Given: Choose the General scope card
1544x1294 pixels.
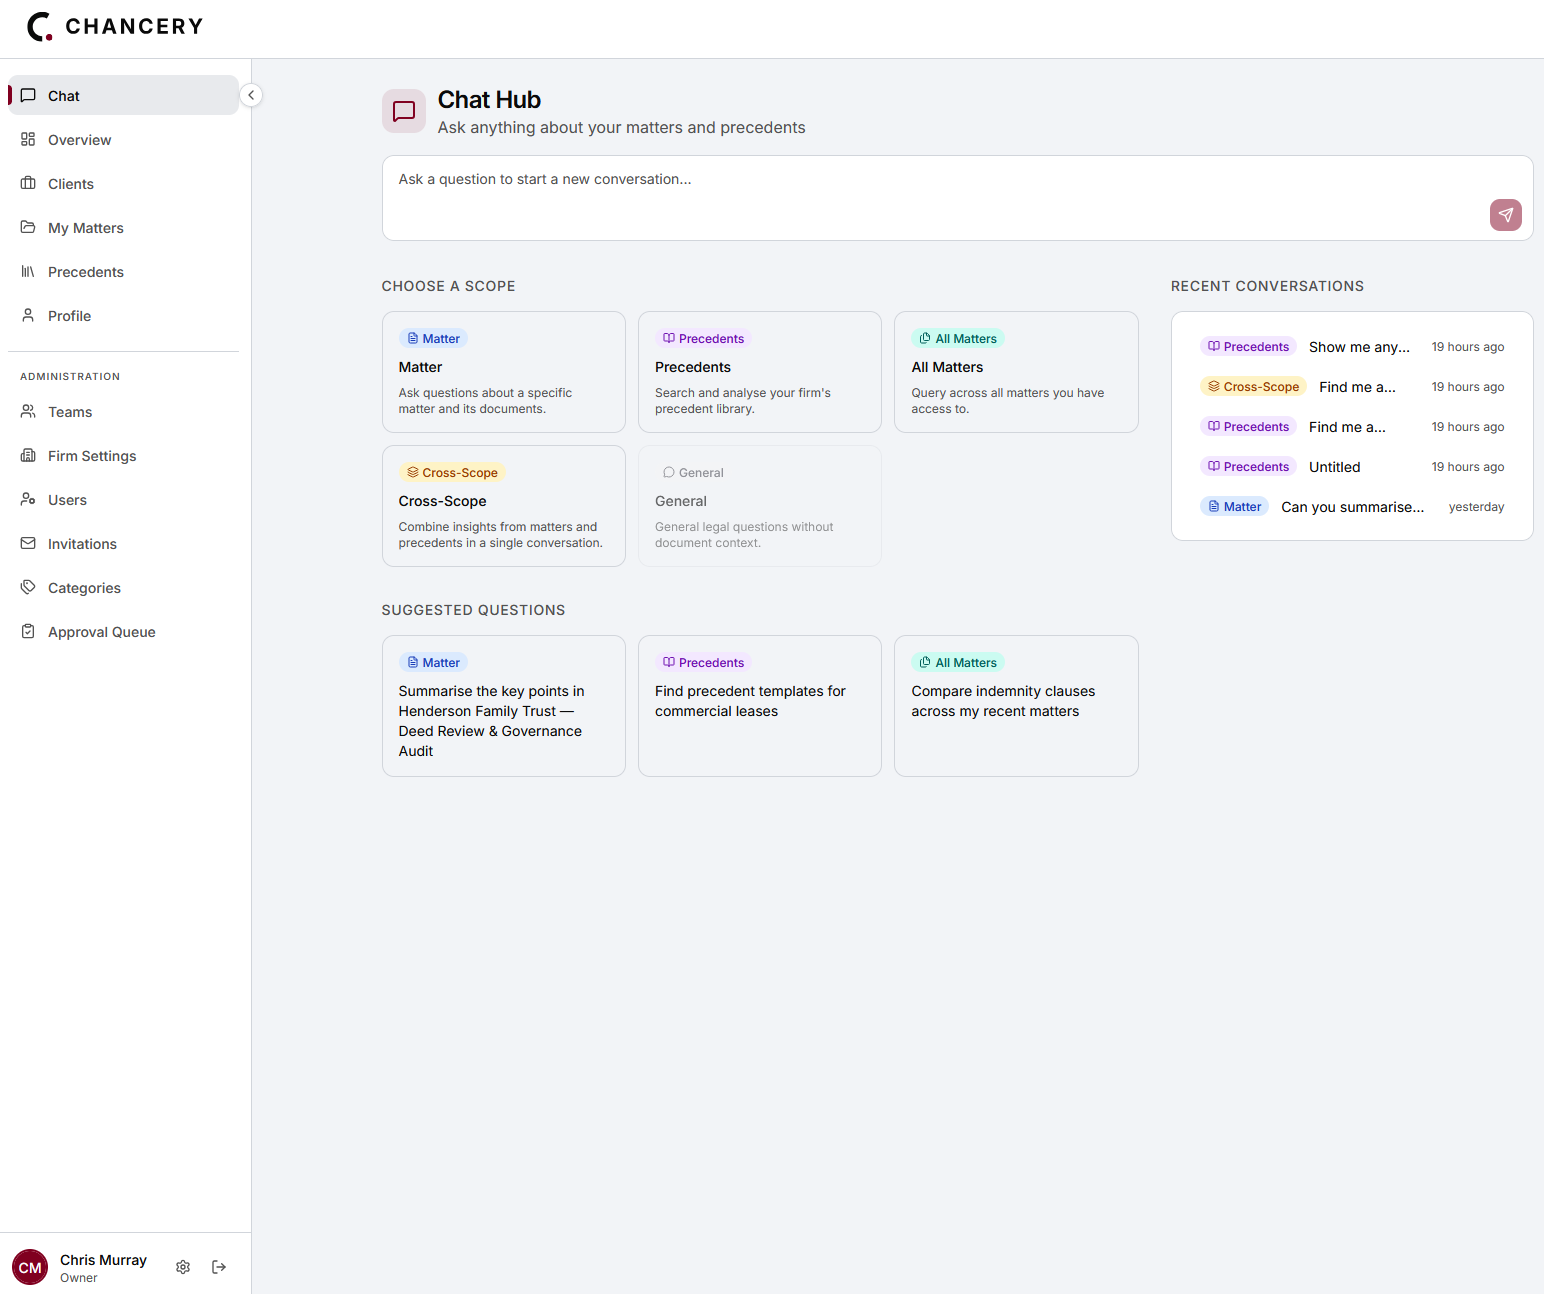Looking at the screenshot, I should coord(760,506).
